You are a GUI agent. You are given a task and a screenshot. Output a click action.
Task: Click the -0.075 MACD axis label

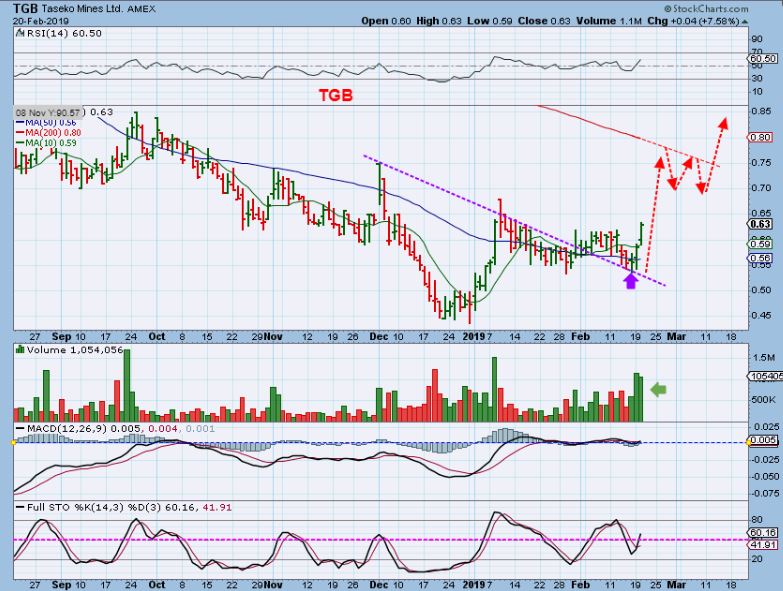coord(765,493)
